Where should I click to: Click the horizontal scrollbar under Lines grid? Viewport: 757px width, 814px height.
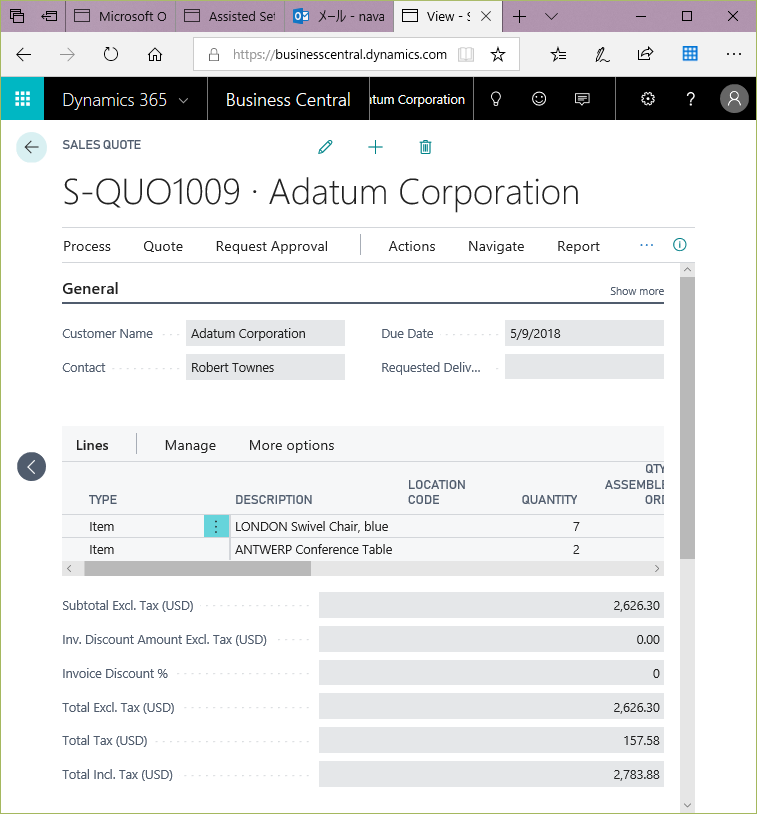(197, 568)
